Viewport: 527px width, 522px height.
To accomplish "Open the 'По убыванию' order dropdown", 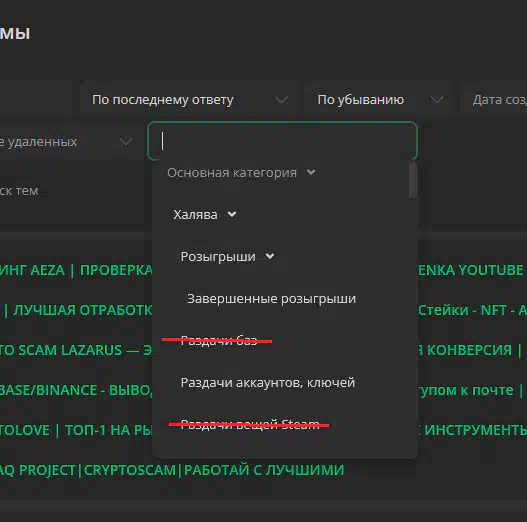I will coord(381,100).
